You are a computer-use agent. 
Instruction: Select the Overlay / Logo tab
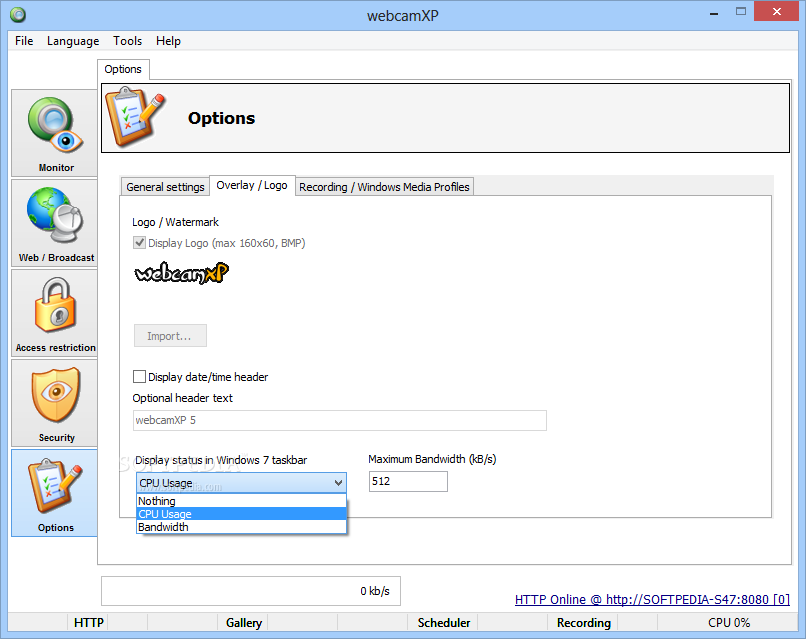tap(252, 185)
